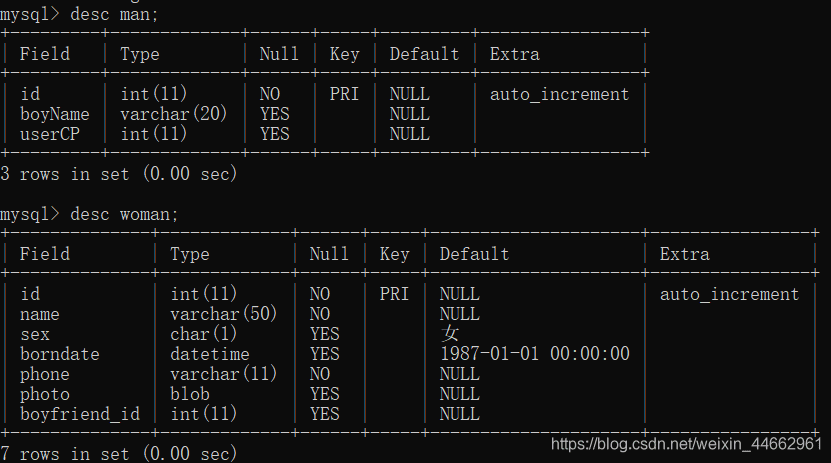
Task: Click 'boyName' field in man table
Action: 54,114
